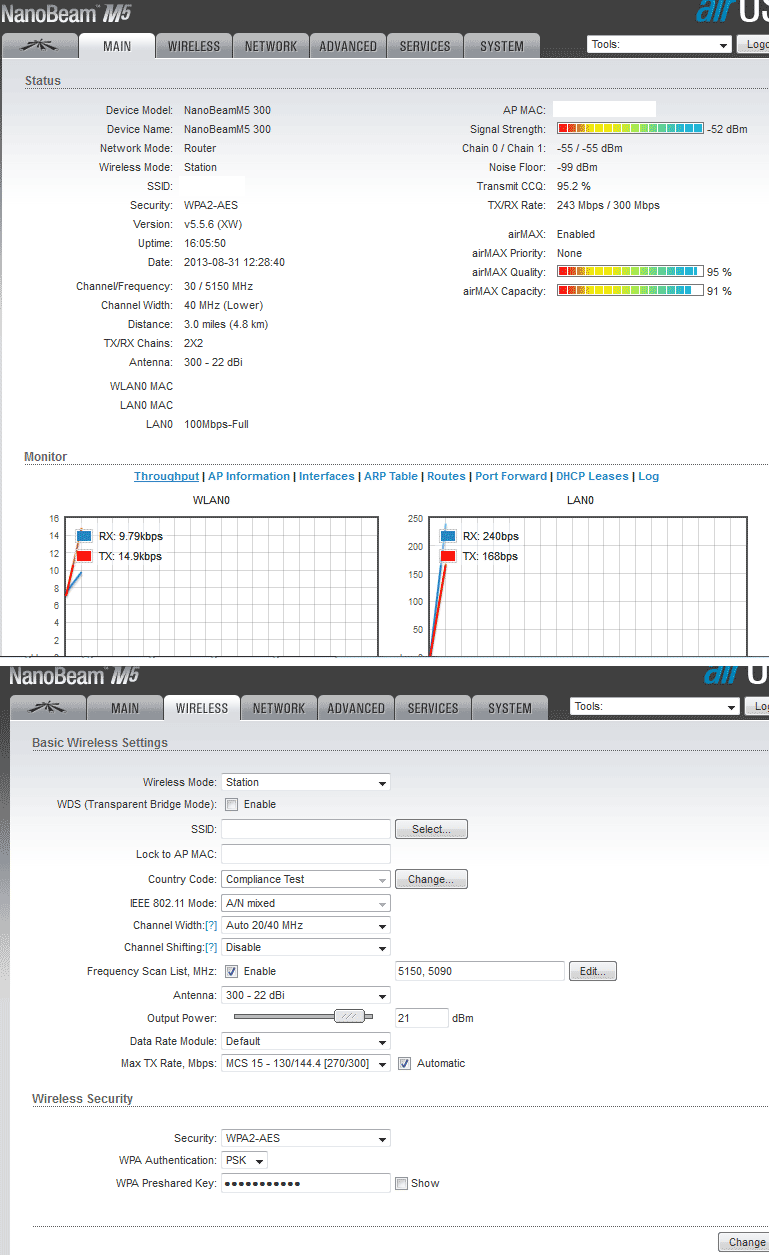The width and height of the screenshot is (769, 1255).
Task: Open the Channel Width [?] help icon
Action: pos(211,926)
